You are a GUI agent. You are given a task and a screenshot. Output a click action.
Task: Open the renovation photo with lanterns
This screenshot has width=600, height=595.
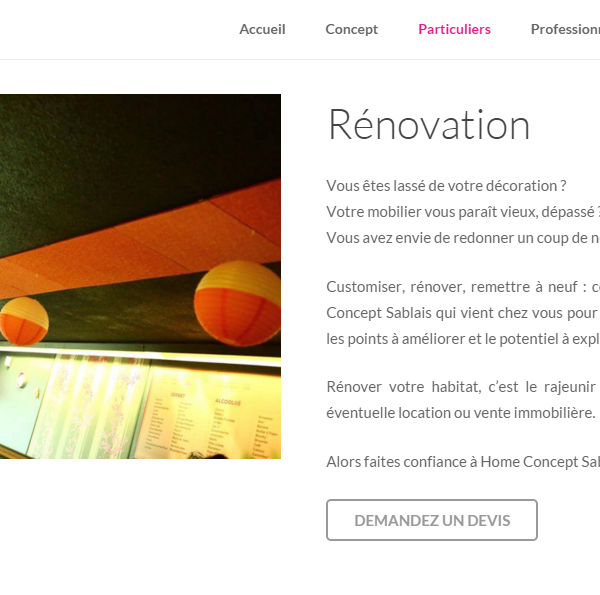tap(140, 276)
